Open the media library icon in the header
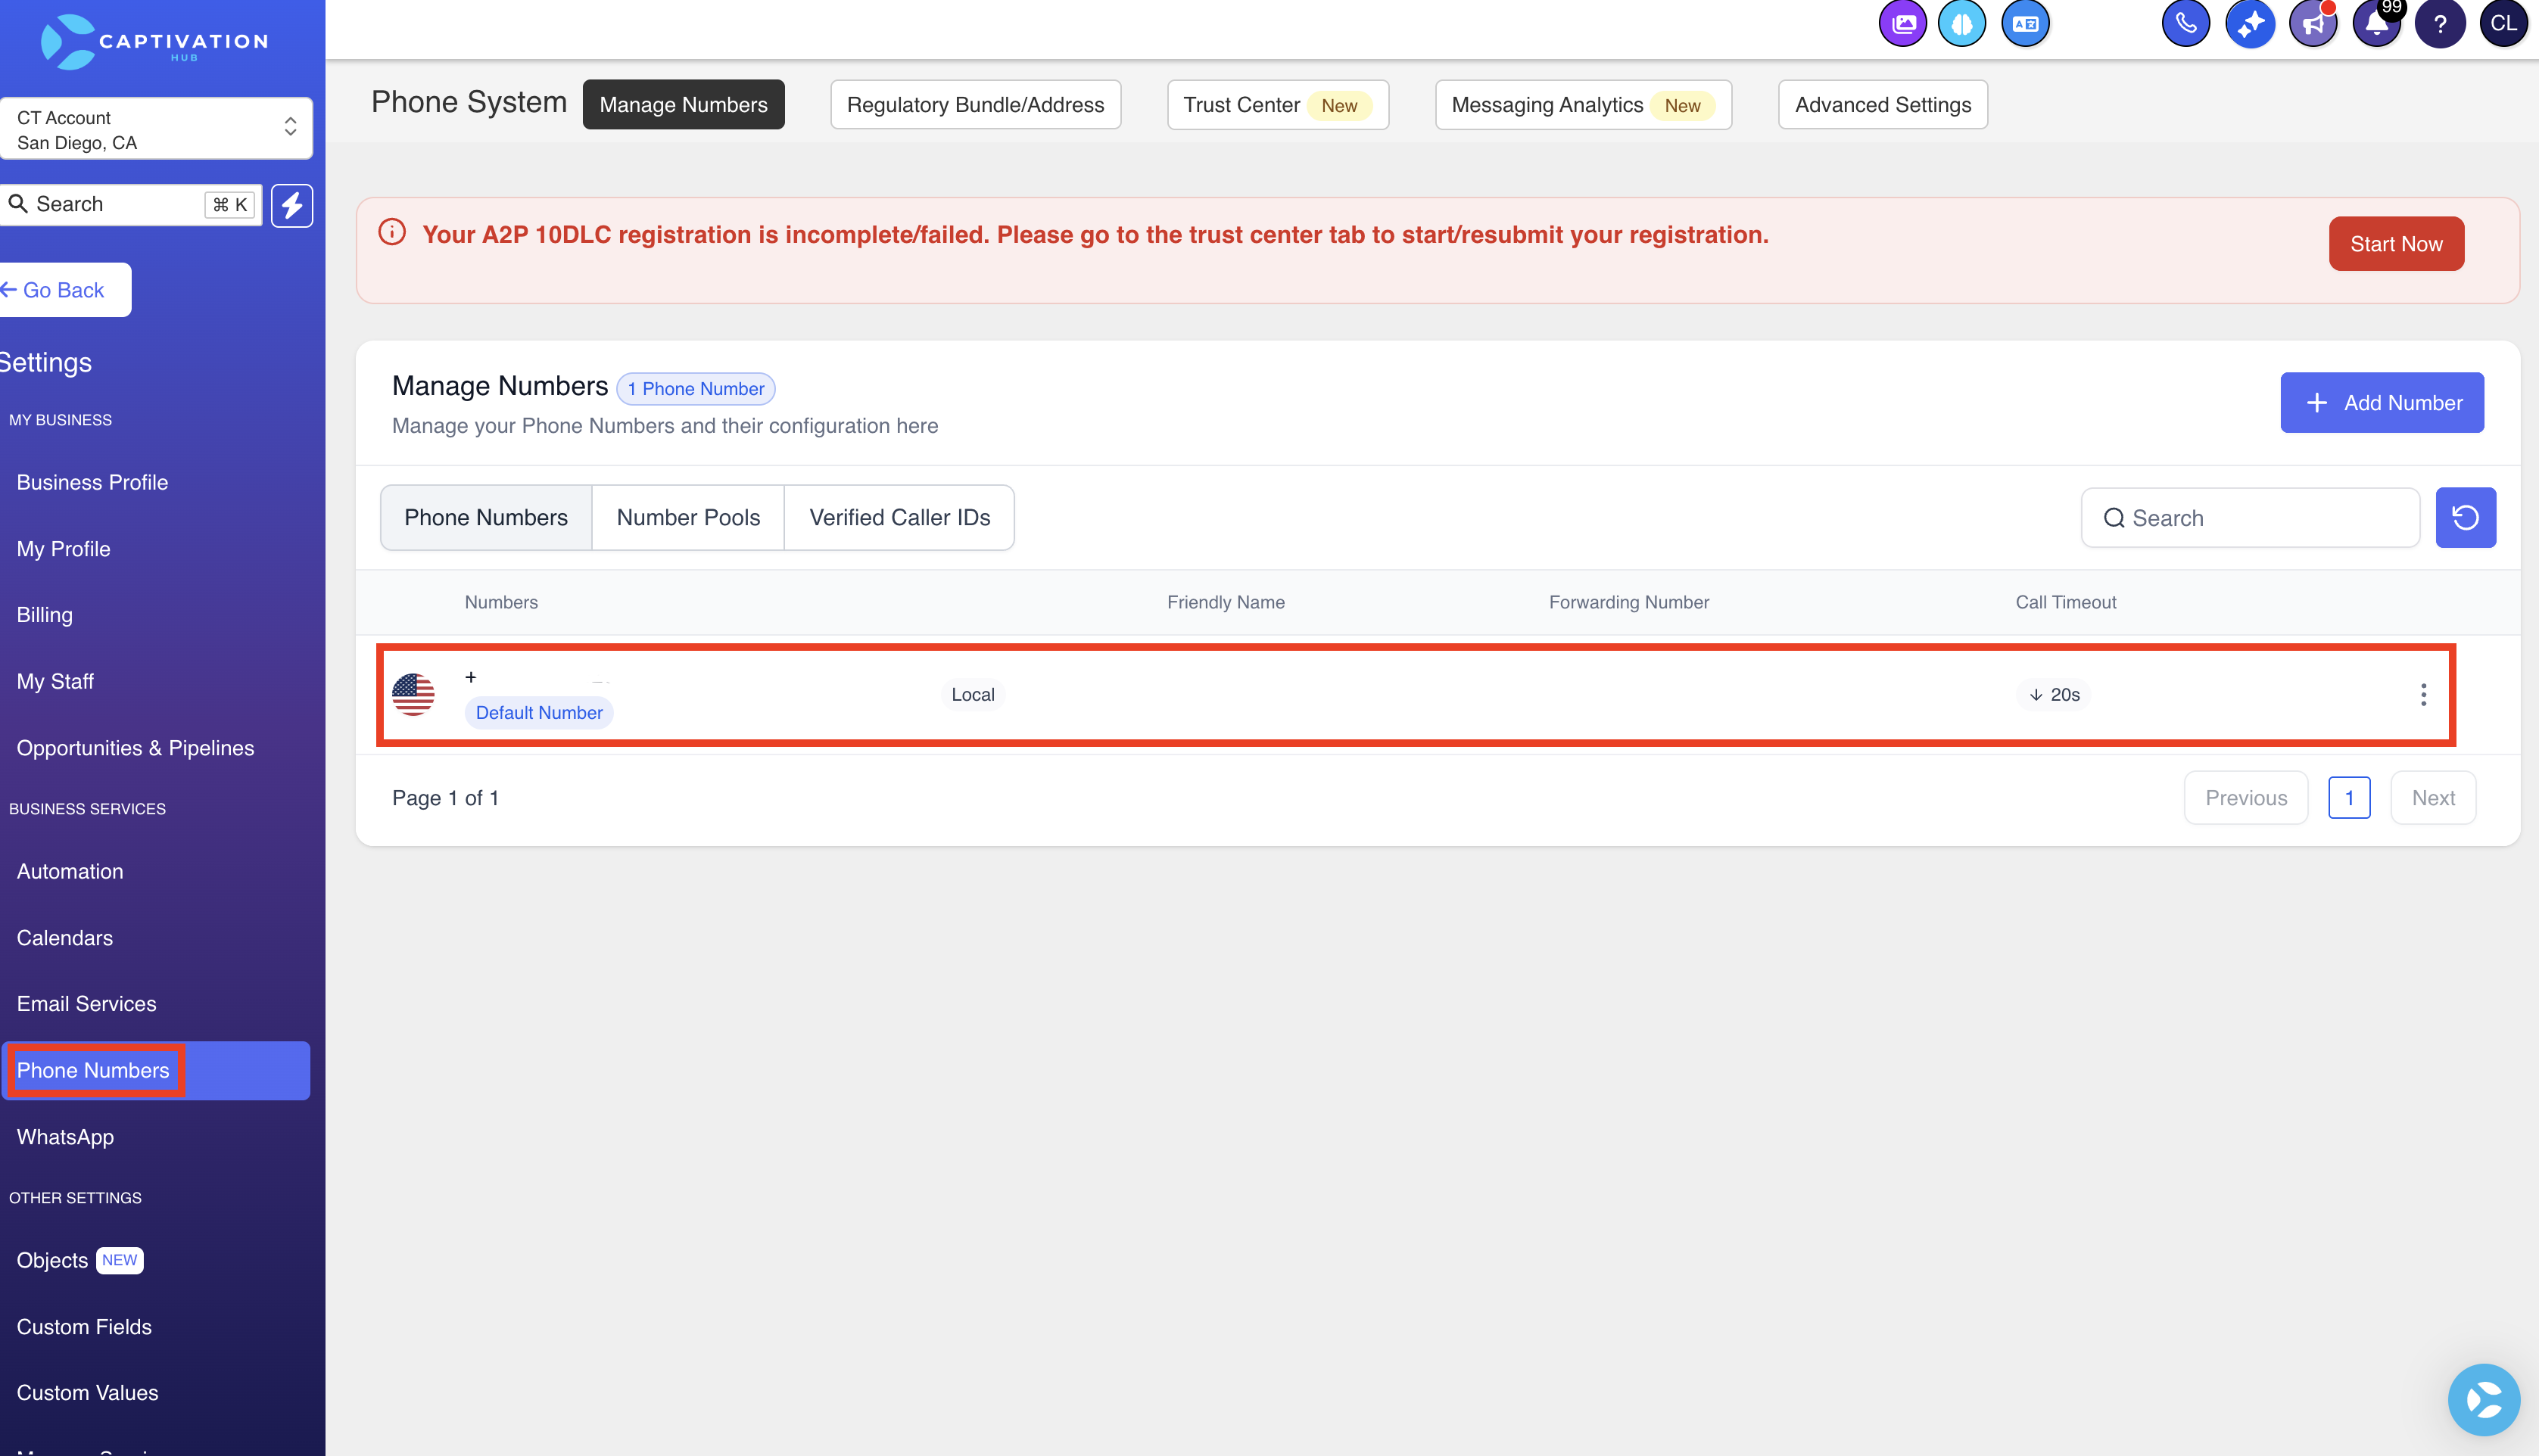Viewport: 2539px width, 1456px height. click(x=1902, y=23)
